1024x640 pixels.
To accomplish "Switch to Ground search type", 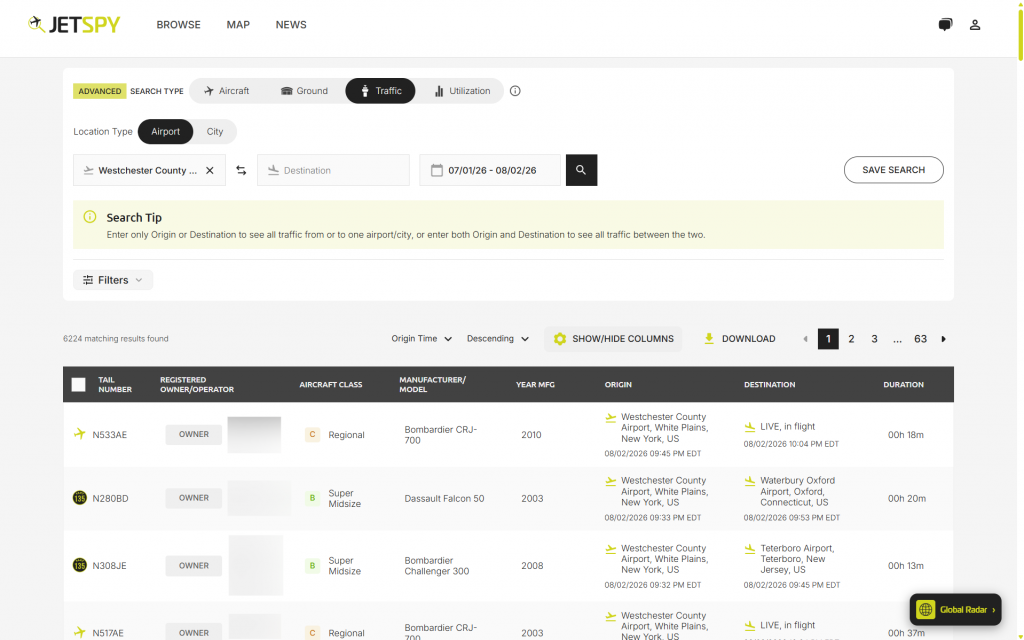I will pos(304,91).
